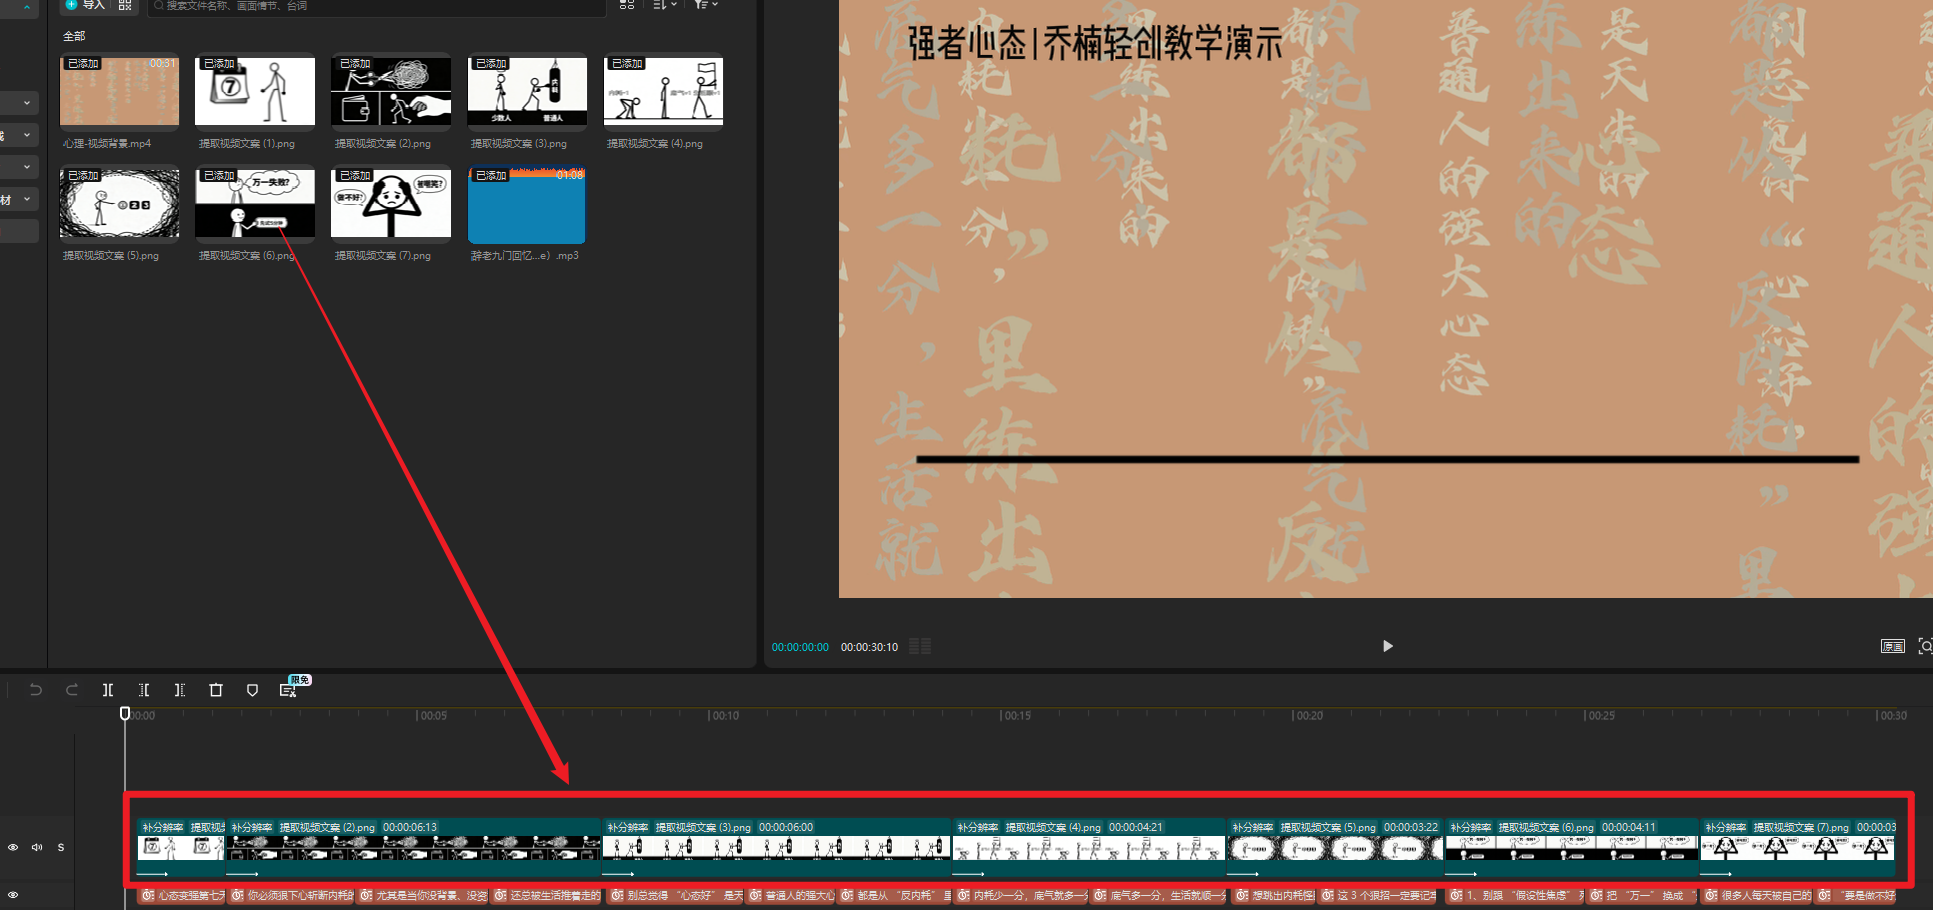Click the delete-left trim tool icon
1933x910 pixels.
pyautogui.click(x=144, y=690)
